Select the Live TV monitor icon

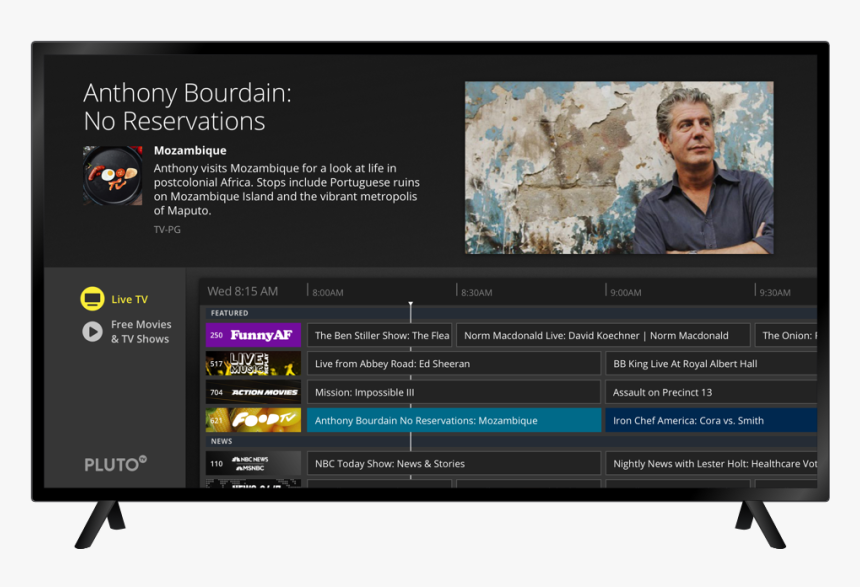92,299
